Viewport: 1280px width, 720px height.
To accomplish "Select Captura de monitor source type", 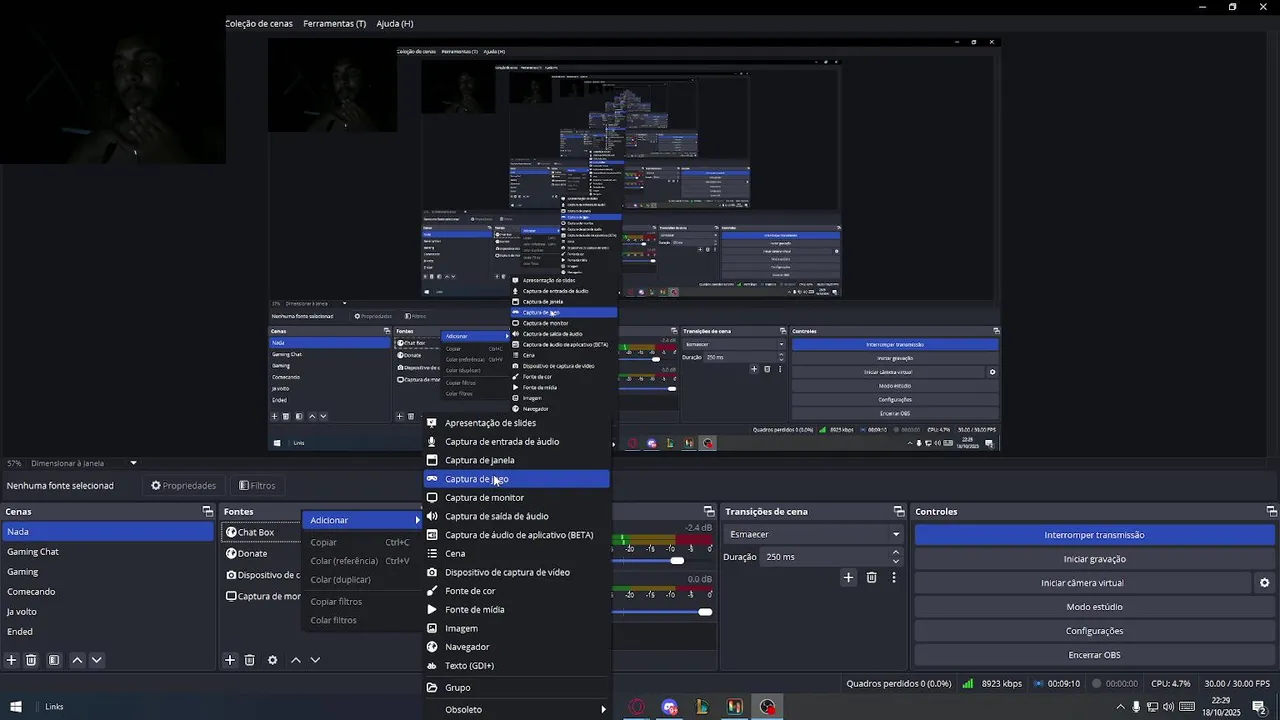I will 517,498.
